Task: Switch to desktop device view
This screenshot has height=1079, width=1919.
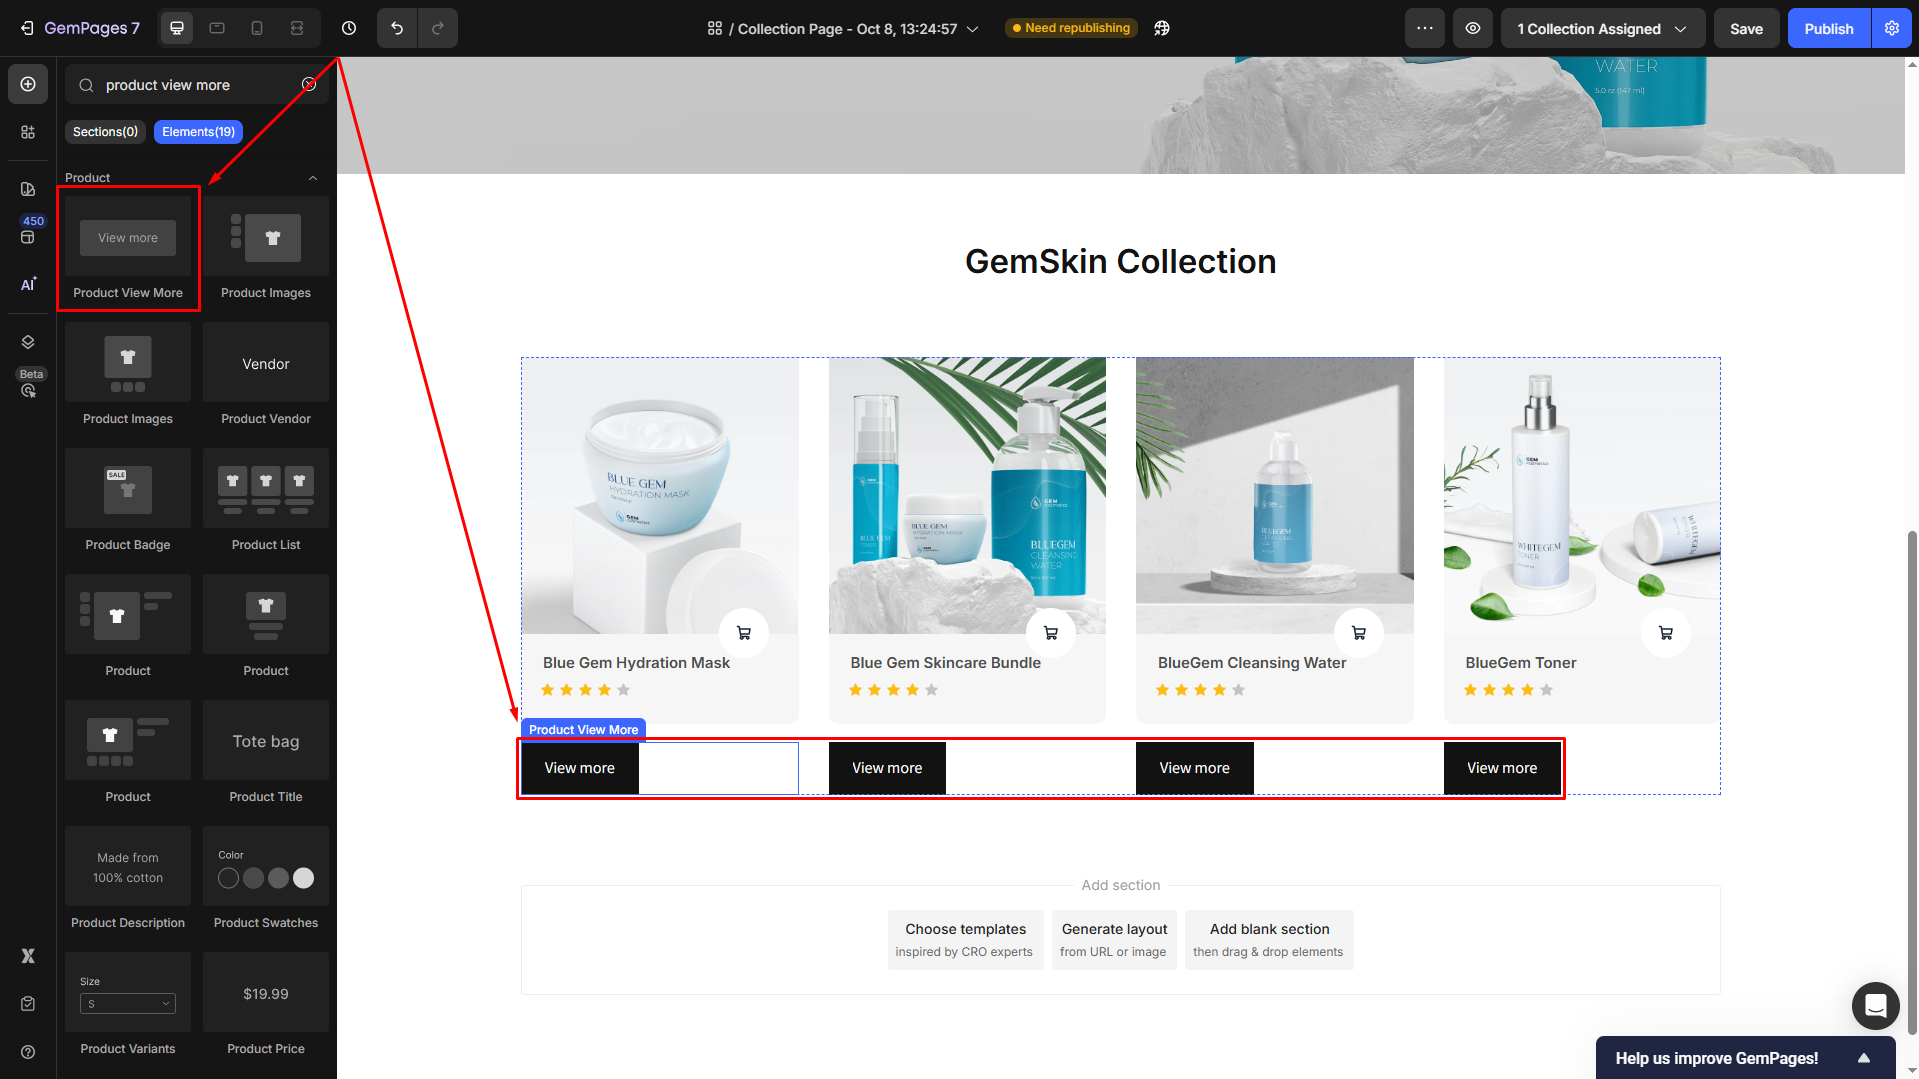Action: [x=177, y=28]
